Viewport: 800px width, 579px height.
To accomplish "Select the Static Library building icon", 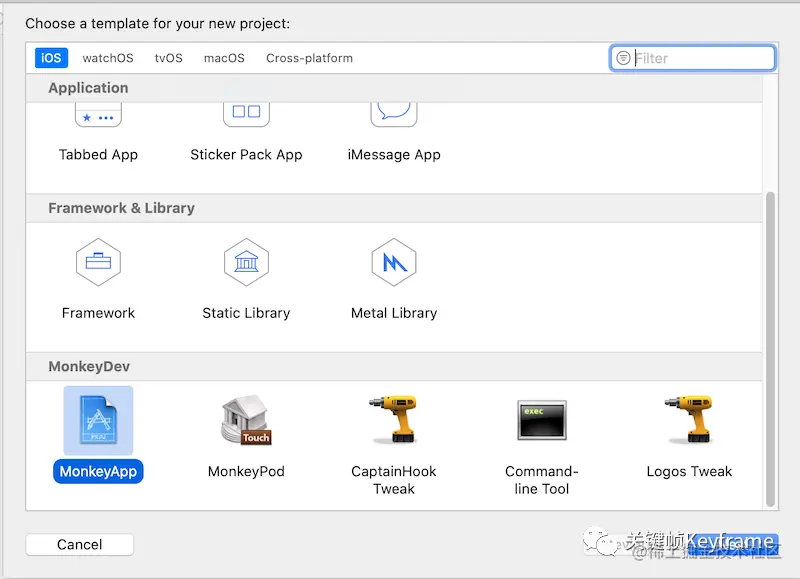I will [246, 262].
